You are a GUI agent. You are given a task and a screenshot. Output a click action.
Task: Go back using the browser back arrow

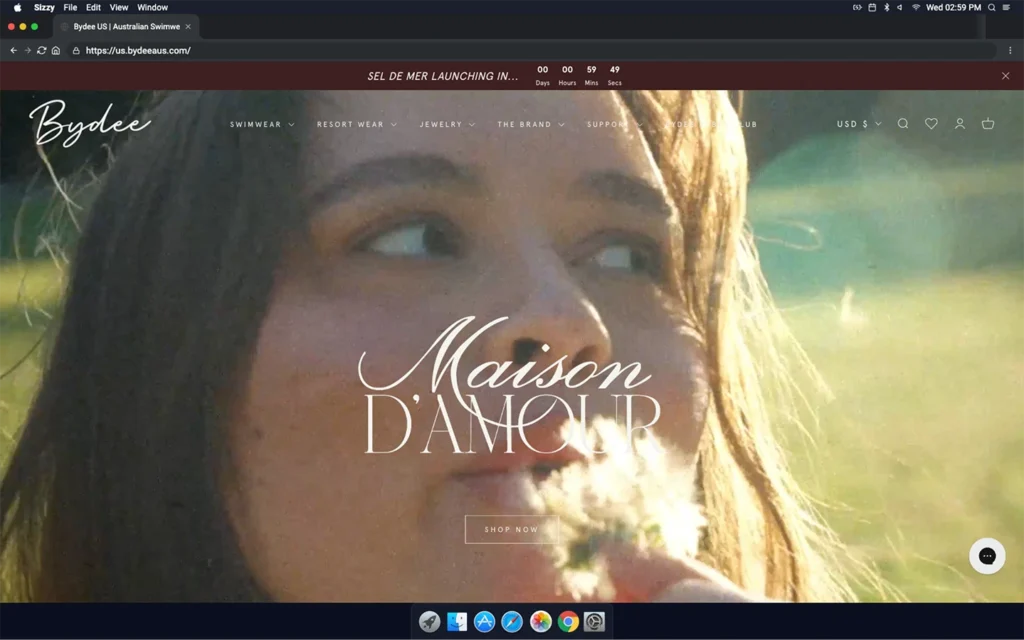tap(14, 50)
